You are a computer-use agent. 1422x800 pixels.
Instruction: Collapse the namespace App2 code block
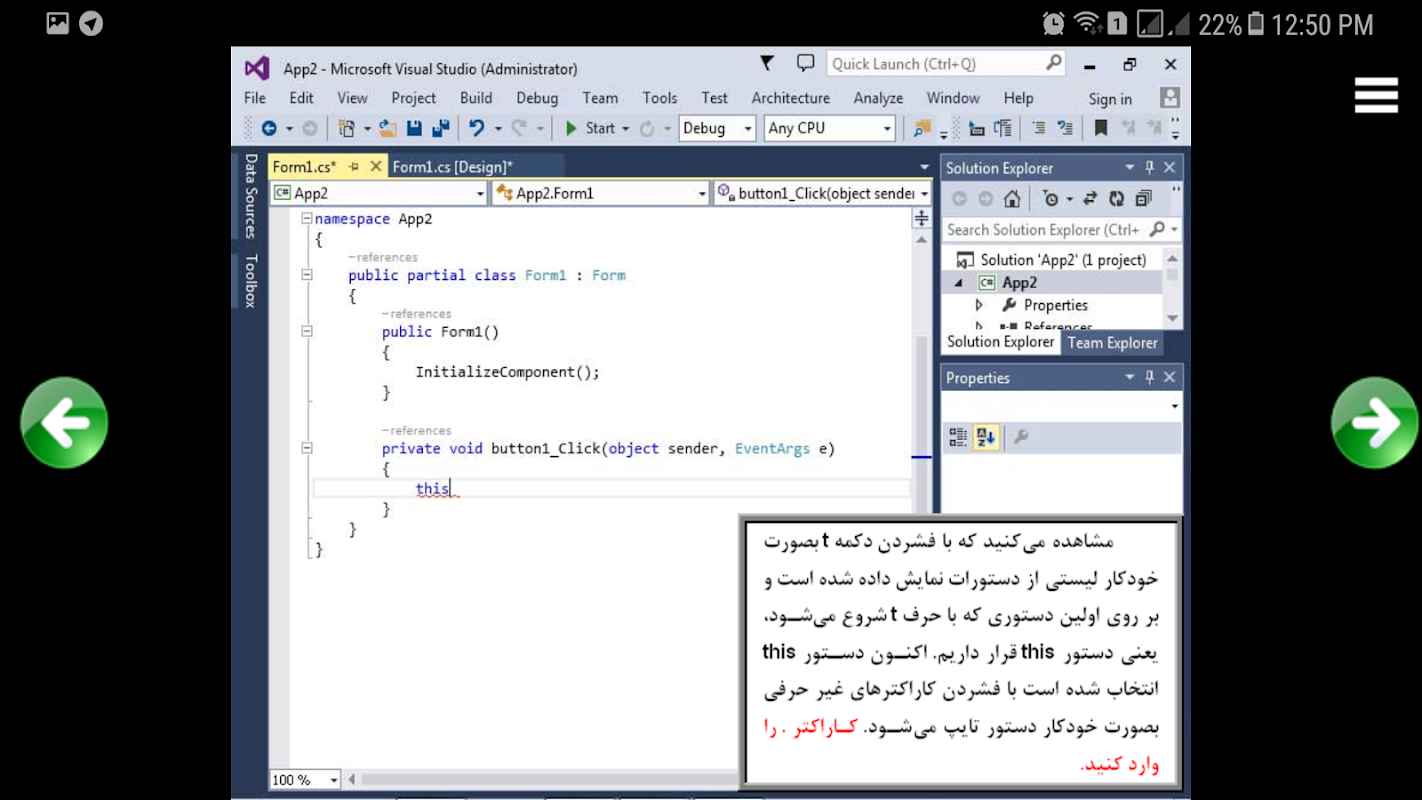pyautogui.click(x=307, y=219)
